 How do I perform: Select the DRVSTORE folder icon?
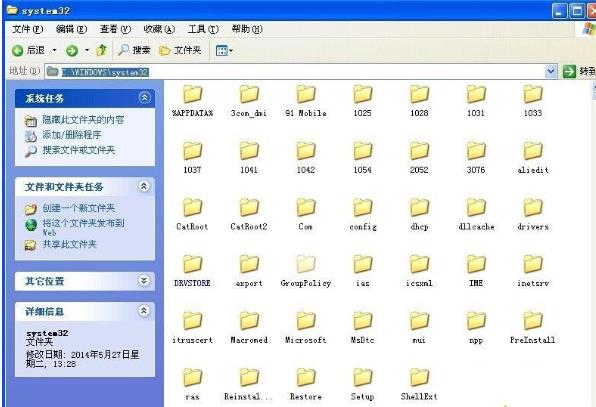193,264
